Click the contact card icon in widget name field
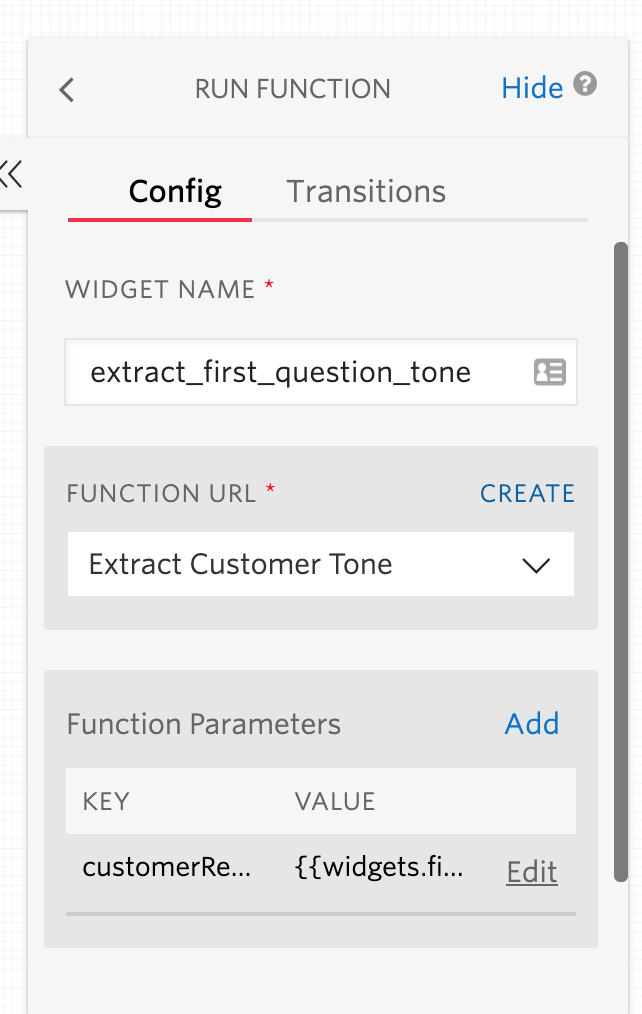The height and width of the screenshot is (1014, 642). 549,373
